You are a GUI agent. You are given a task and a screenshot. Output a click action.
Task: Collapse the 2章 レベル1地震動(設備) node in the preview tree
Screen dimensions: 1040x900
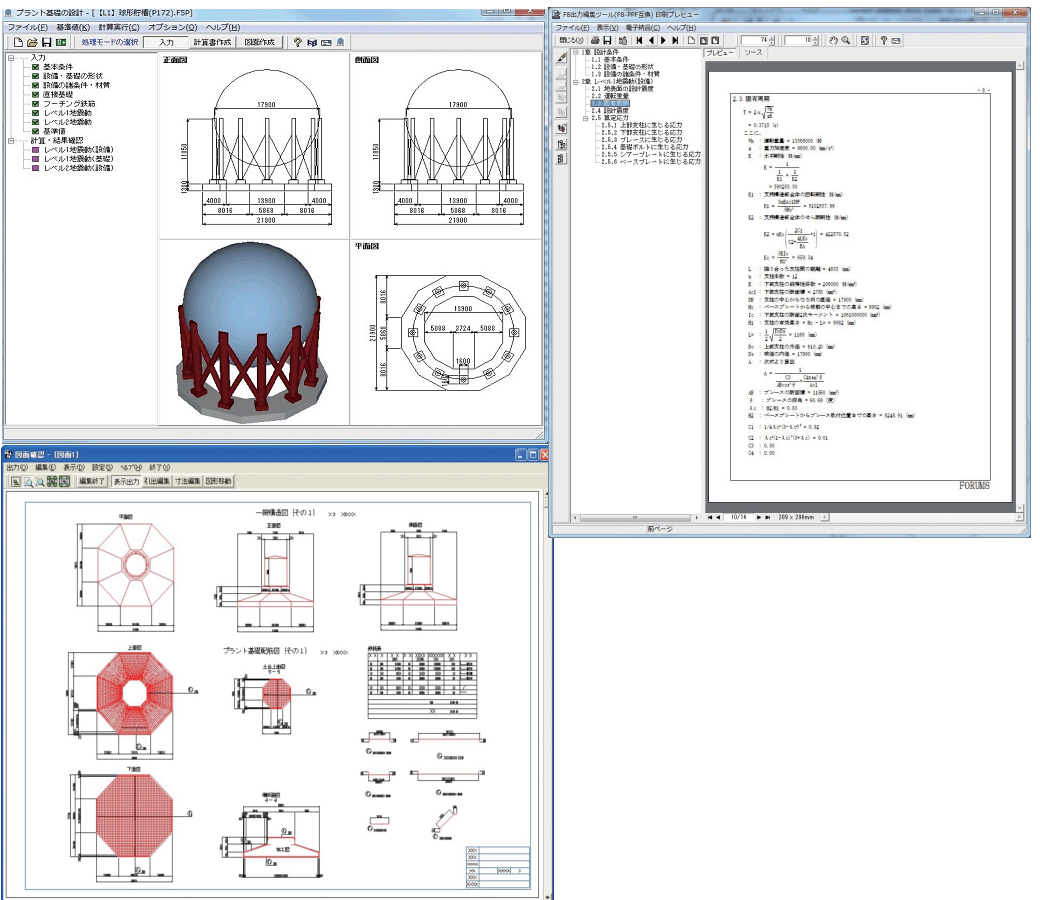(x=576, y=82)
